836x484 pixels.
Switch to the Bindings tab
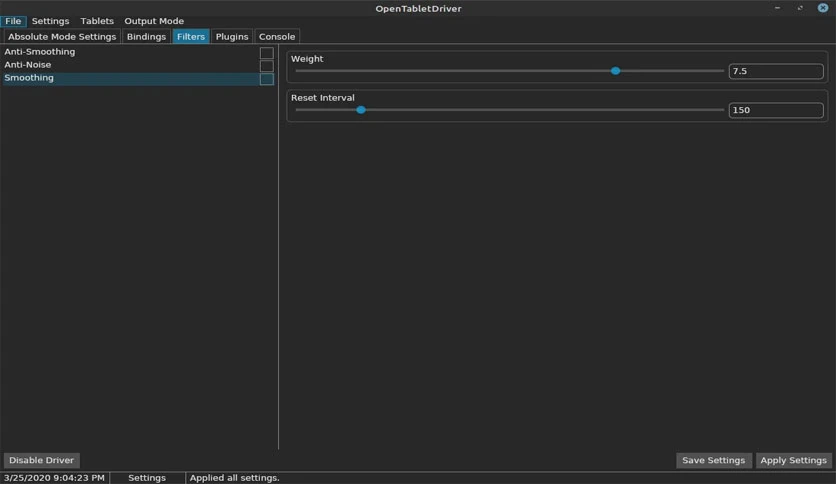click(146, 36)
